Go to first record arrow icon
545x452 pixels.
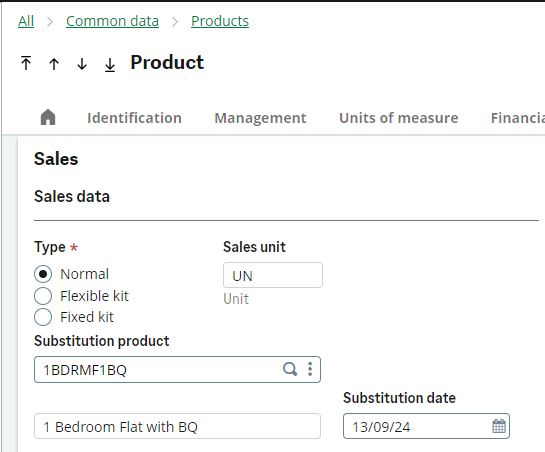(26, 63)
